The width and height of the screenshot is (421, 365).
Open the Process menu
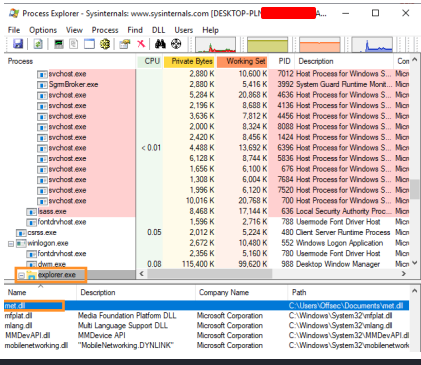coord(105,30)
